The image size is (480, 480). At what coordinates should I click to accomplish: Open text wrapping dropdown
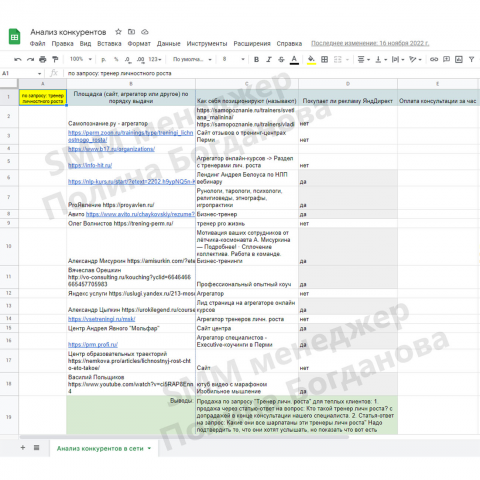(398, 59)
